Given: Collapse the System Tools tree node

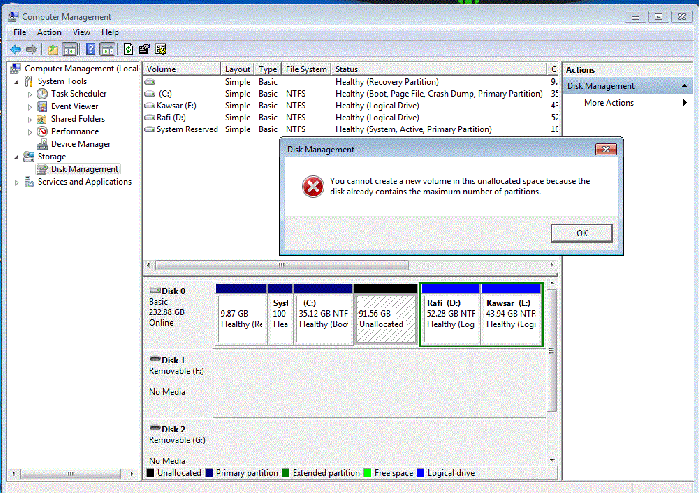Looking at the screenshot, I should pyautogui.click(x=17, y=82).
